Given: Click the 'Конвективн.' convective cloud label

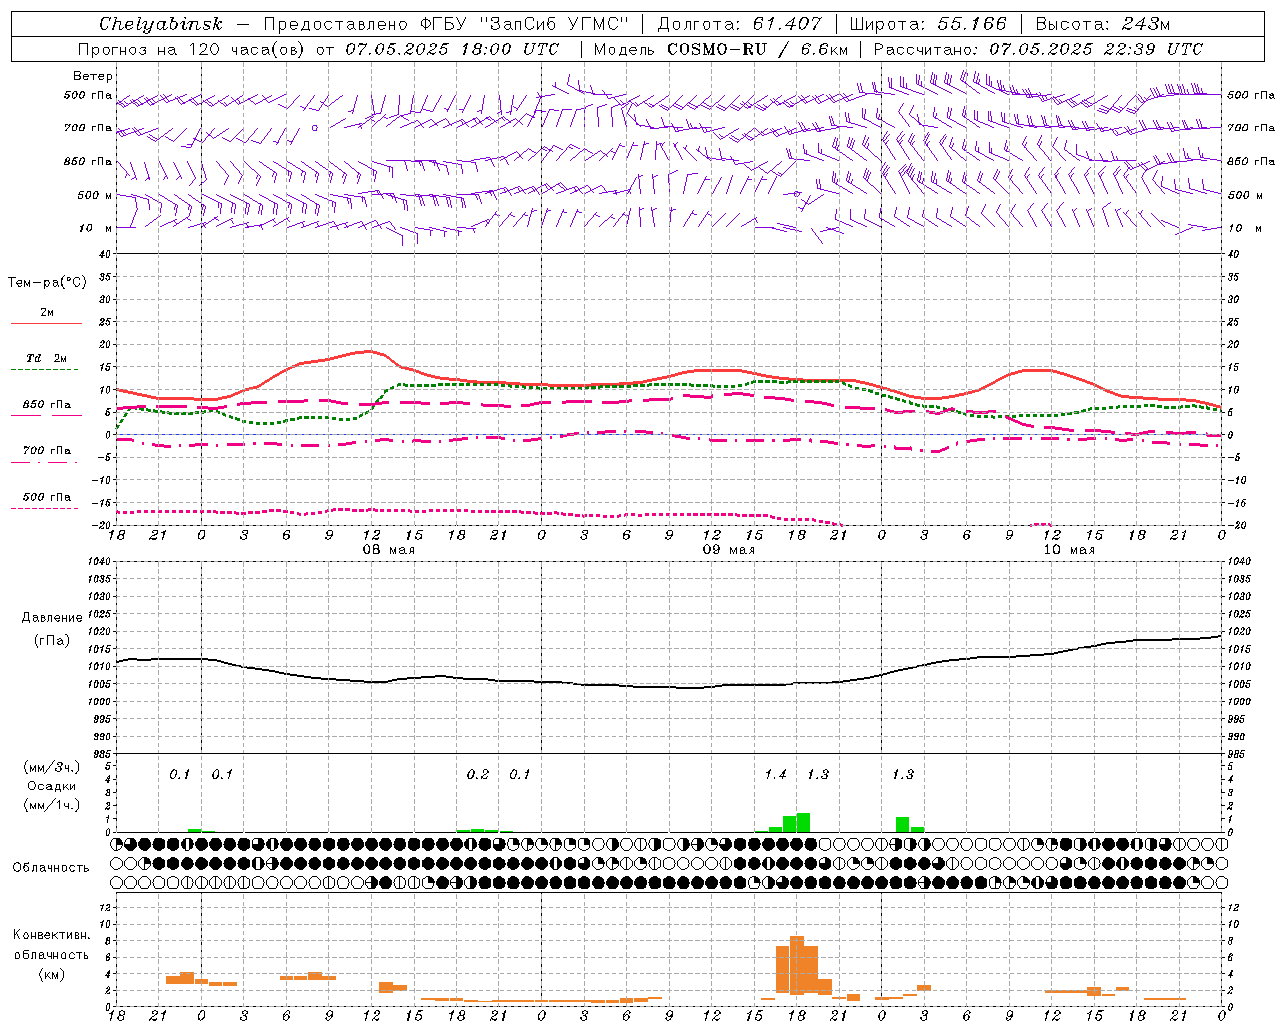Looking at the screenshot, I should pos(51,935).
